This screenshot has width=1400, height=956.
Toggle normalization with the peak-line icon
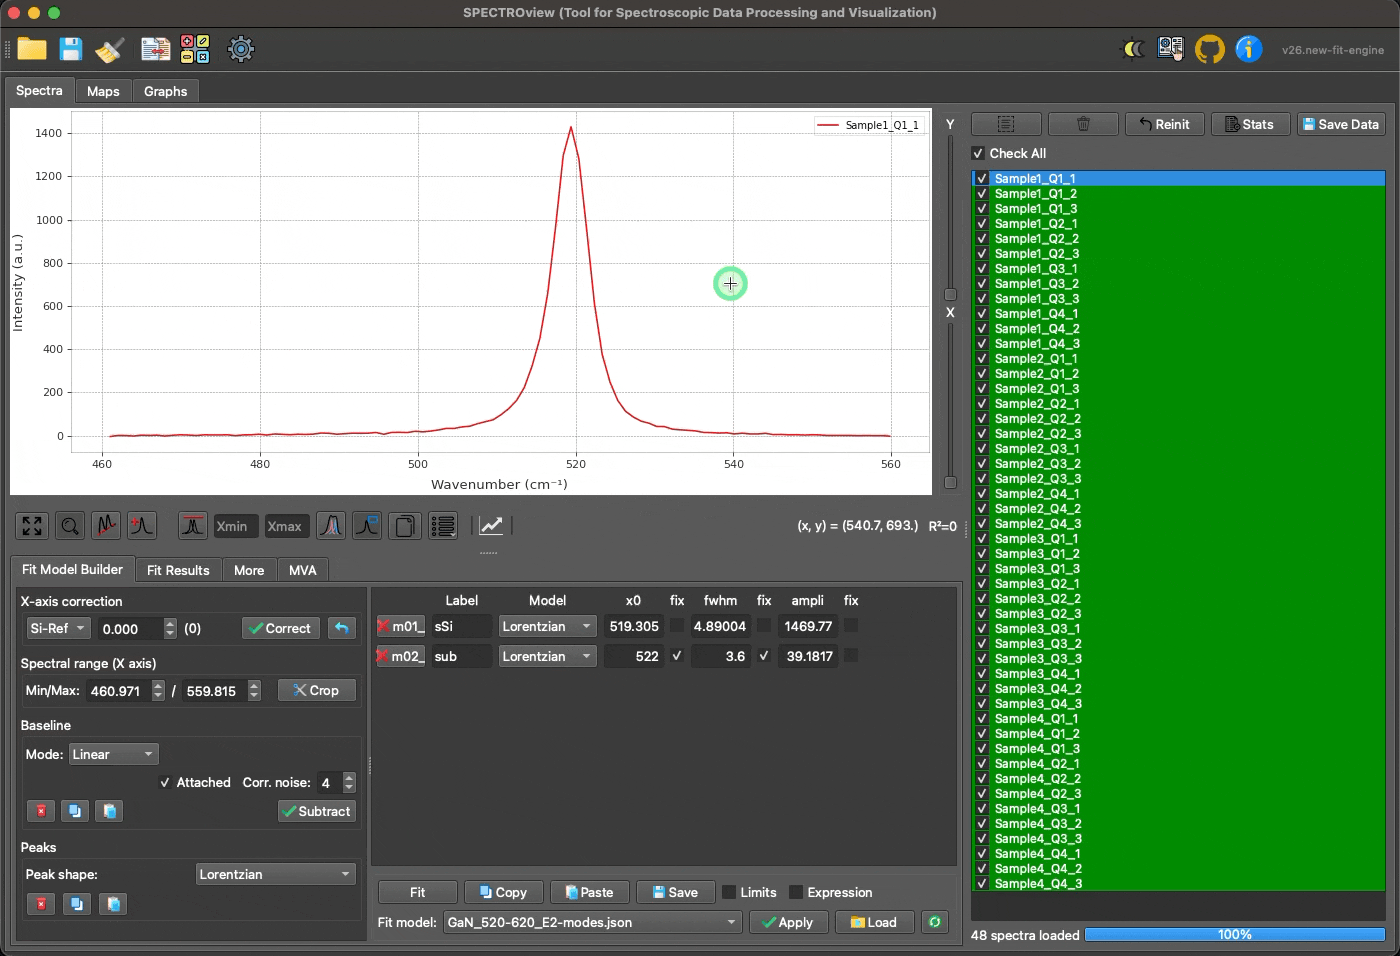coord(193,526)
